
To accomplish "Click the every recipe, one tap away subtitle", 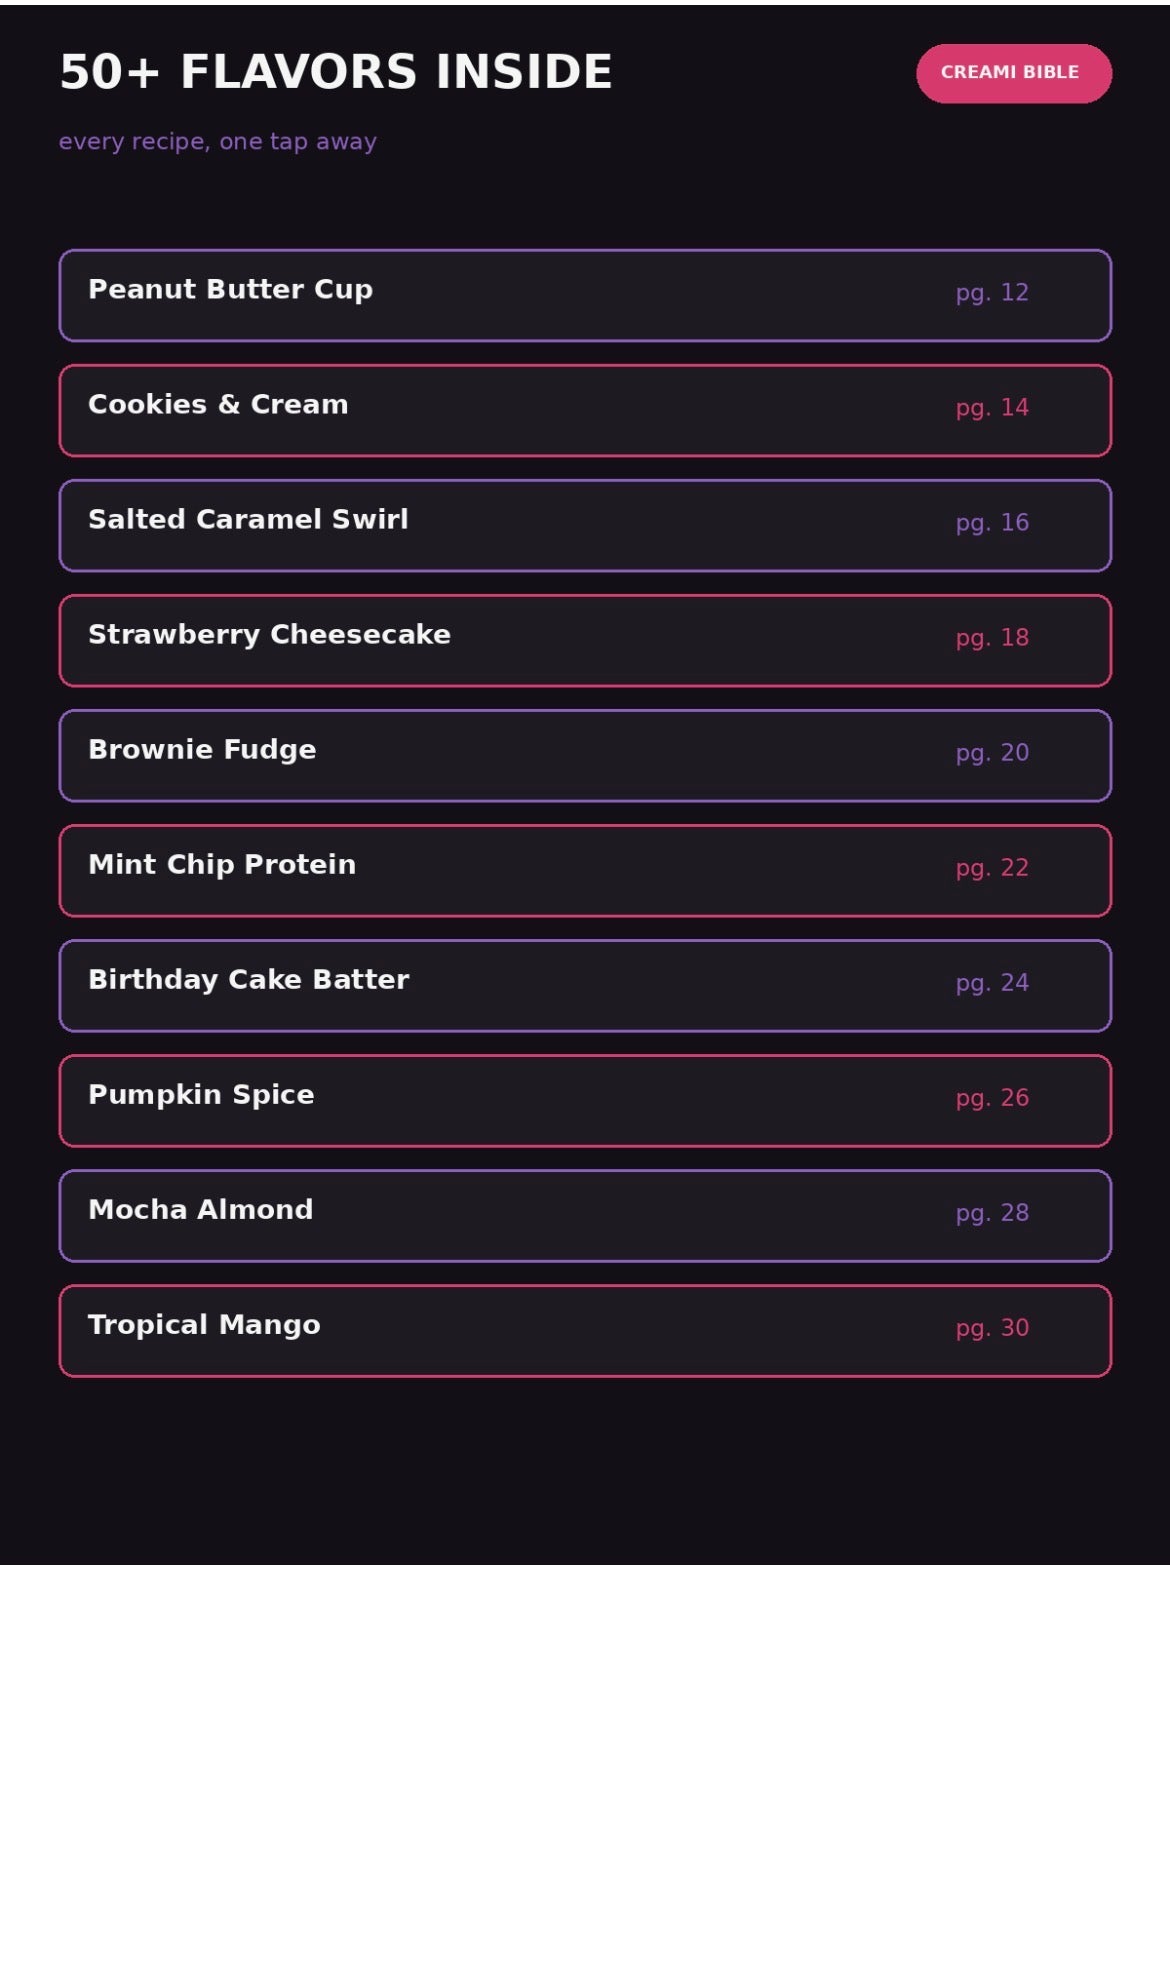I will 218,142.
